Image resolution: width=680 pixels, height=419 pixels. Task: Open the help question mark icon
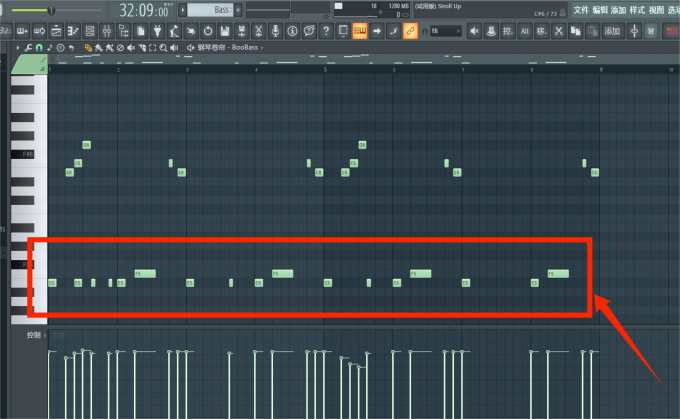click(x=326, y=30)
